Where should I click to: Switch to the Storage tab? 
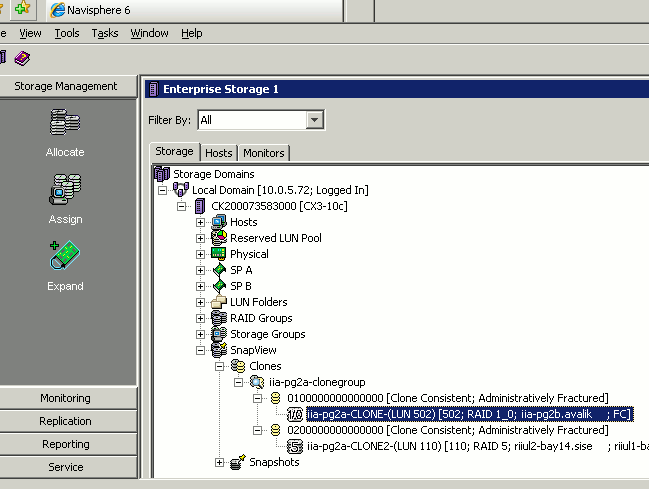point(174,152)
